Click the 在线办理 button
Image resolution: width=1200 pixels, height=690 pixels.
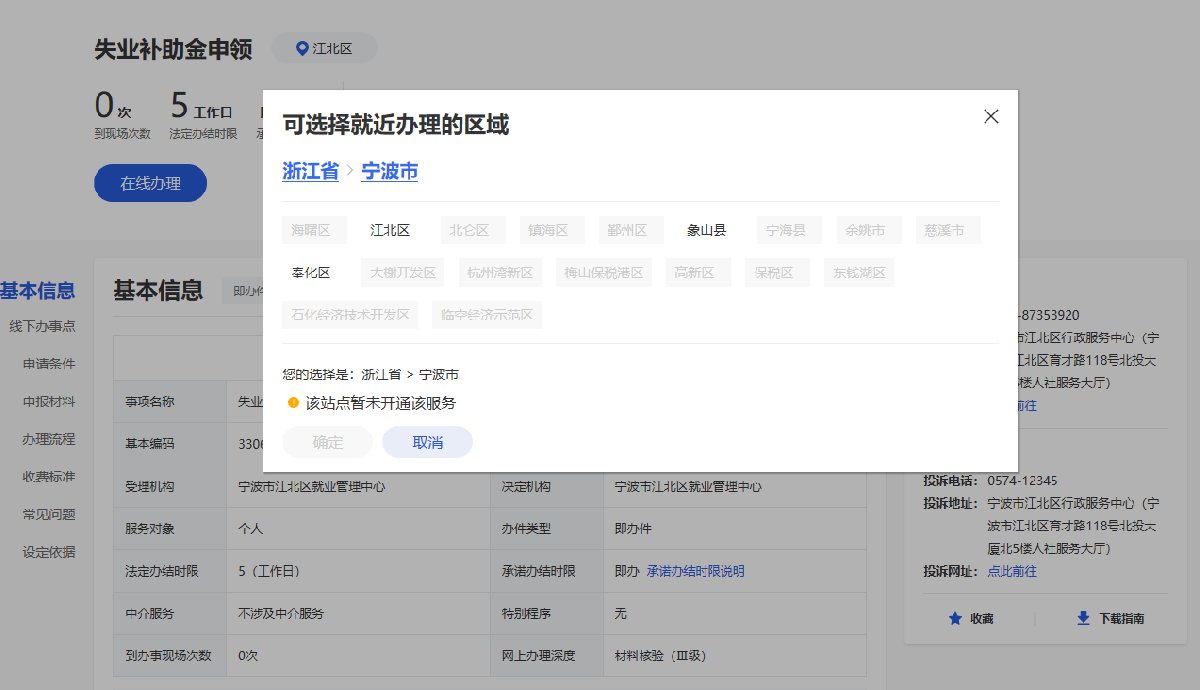coord(150,183)
